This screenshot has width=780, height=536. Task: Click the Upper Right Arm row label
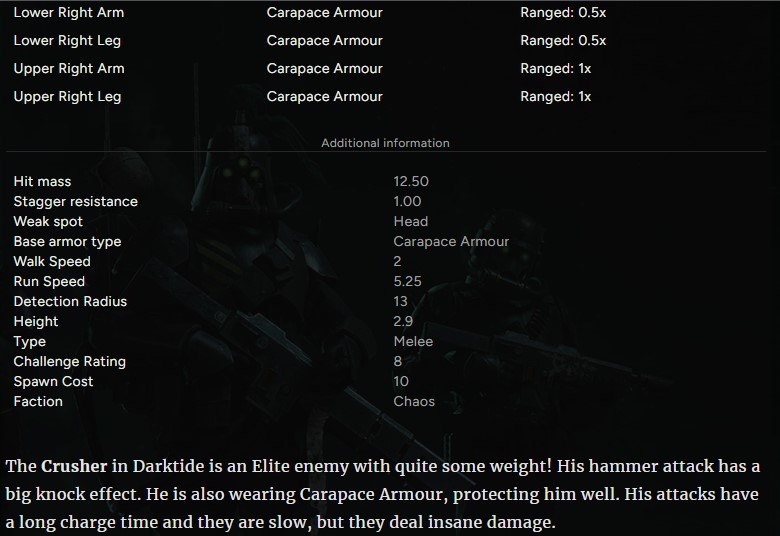[x=69, y=69]
